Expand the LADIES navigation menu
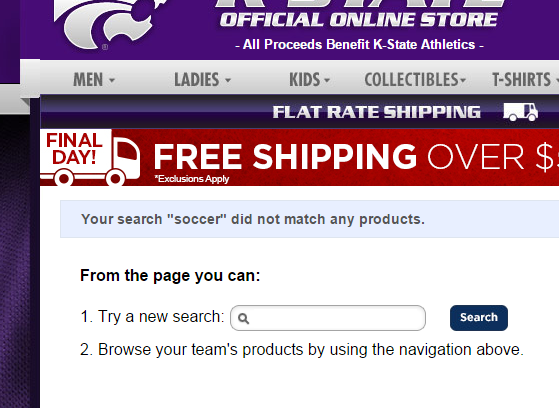The width and height of the screenshot is (559, 408). (x=202, y=80)
